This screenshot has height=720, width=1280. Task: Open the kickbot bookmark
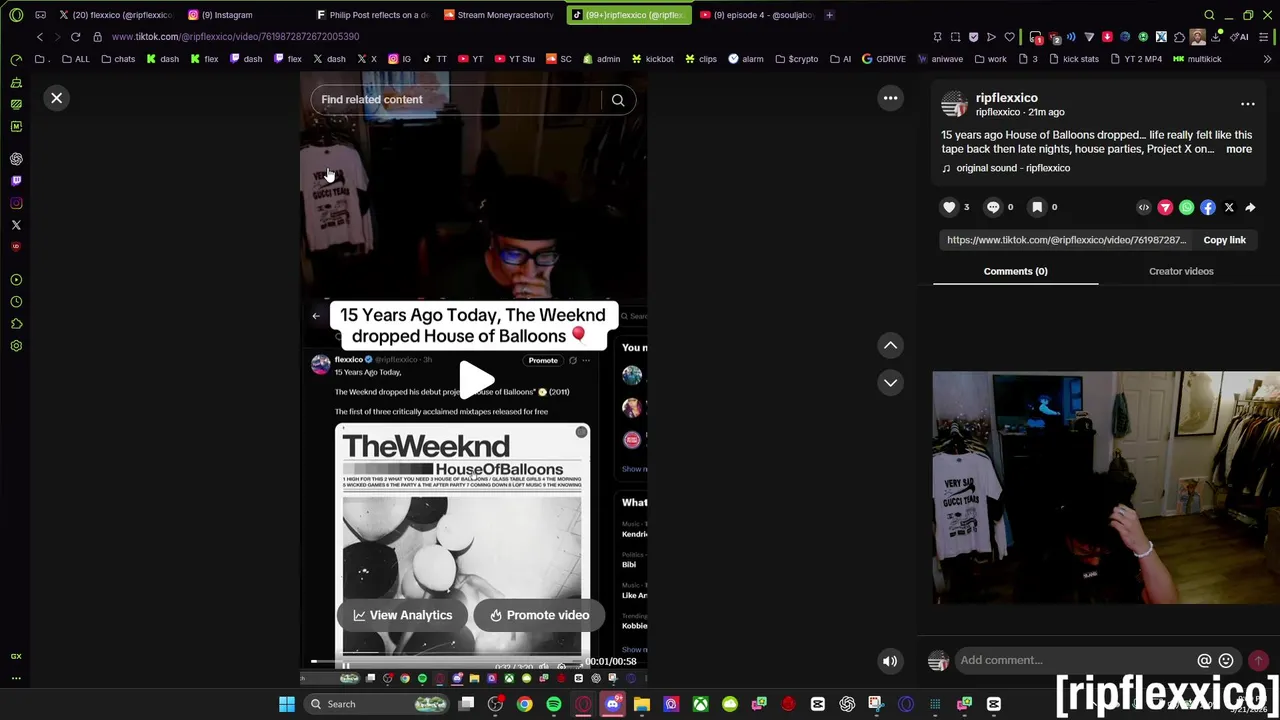651,59
